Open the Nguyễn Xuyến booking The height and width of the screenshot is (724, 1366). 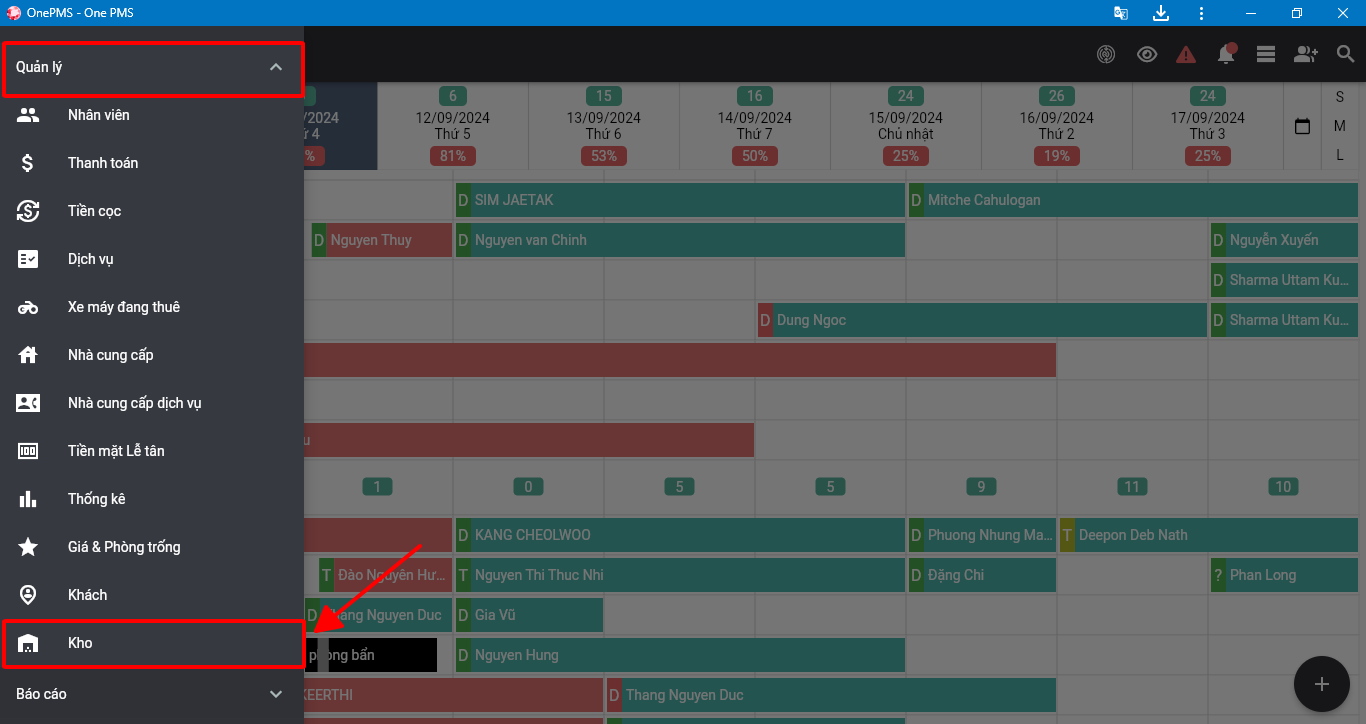(1284, 240)
